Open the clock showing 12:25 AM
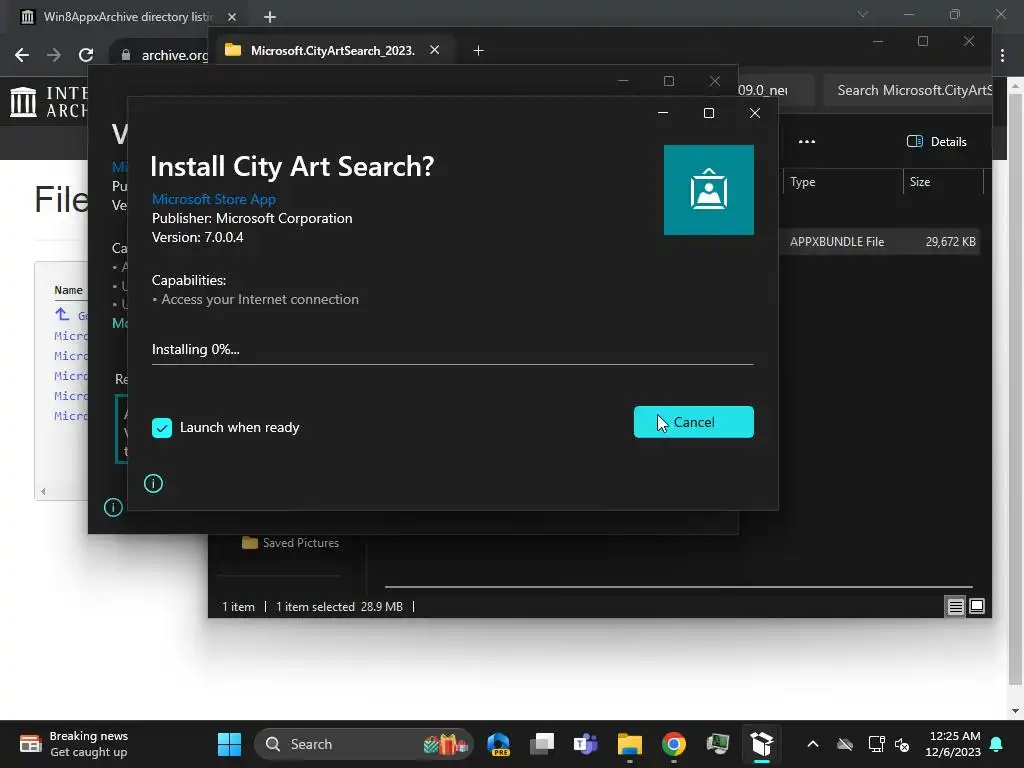The image size is (1024, 768). click(953, 744)
